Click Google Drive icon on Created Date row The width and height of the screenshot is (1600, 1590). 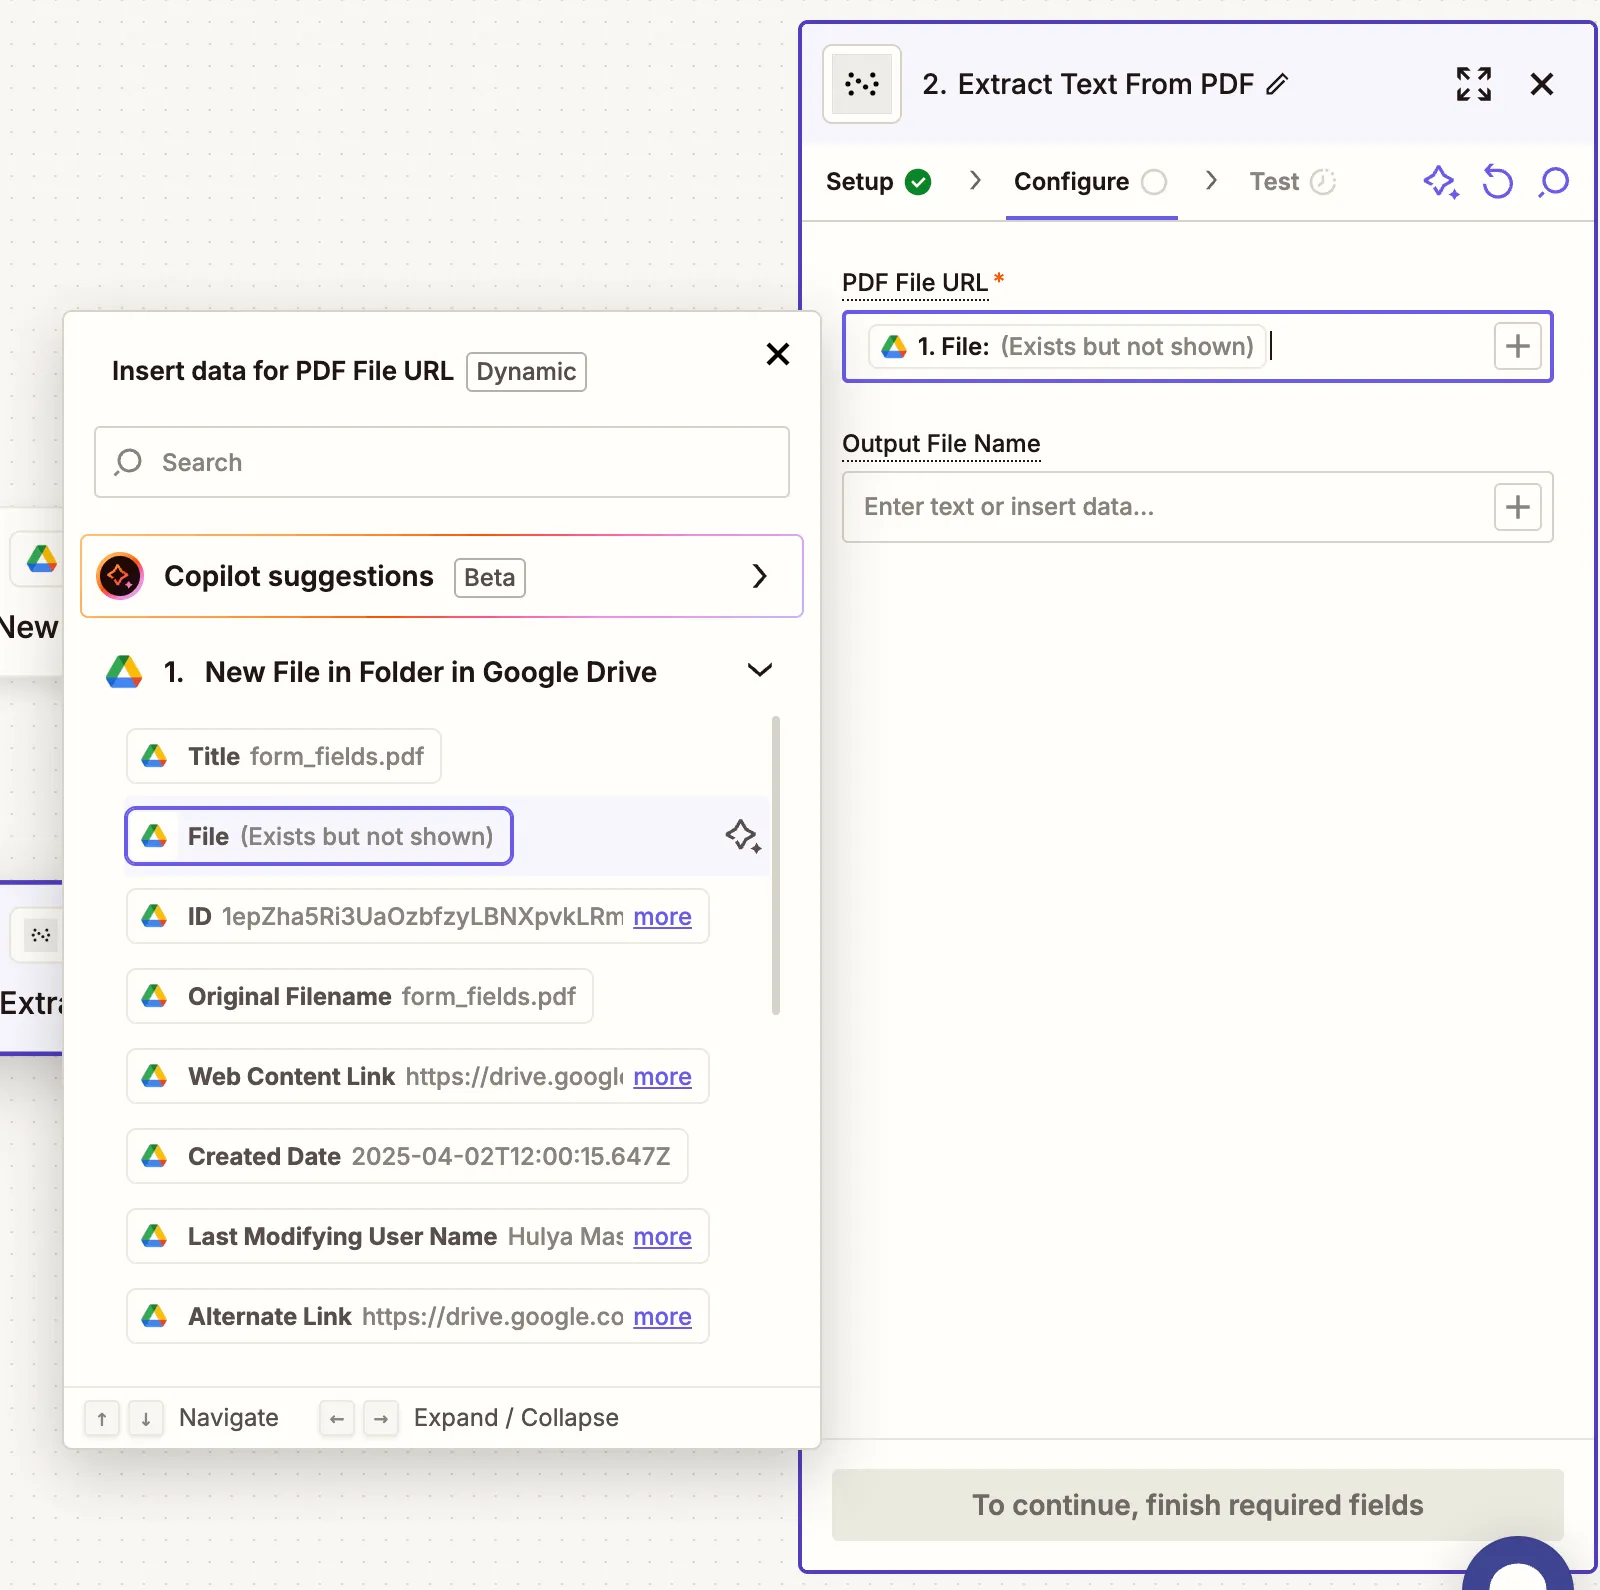[x=154, y=1156]
